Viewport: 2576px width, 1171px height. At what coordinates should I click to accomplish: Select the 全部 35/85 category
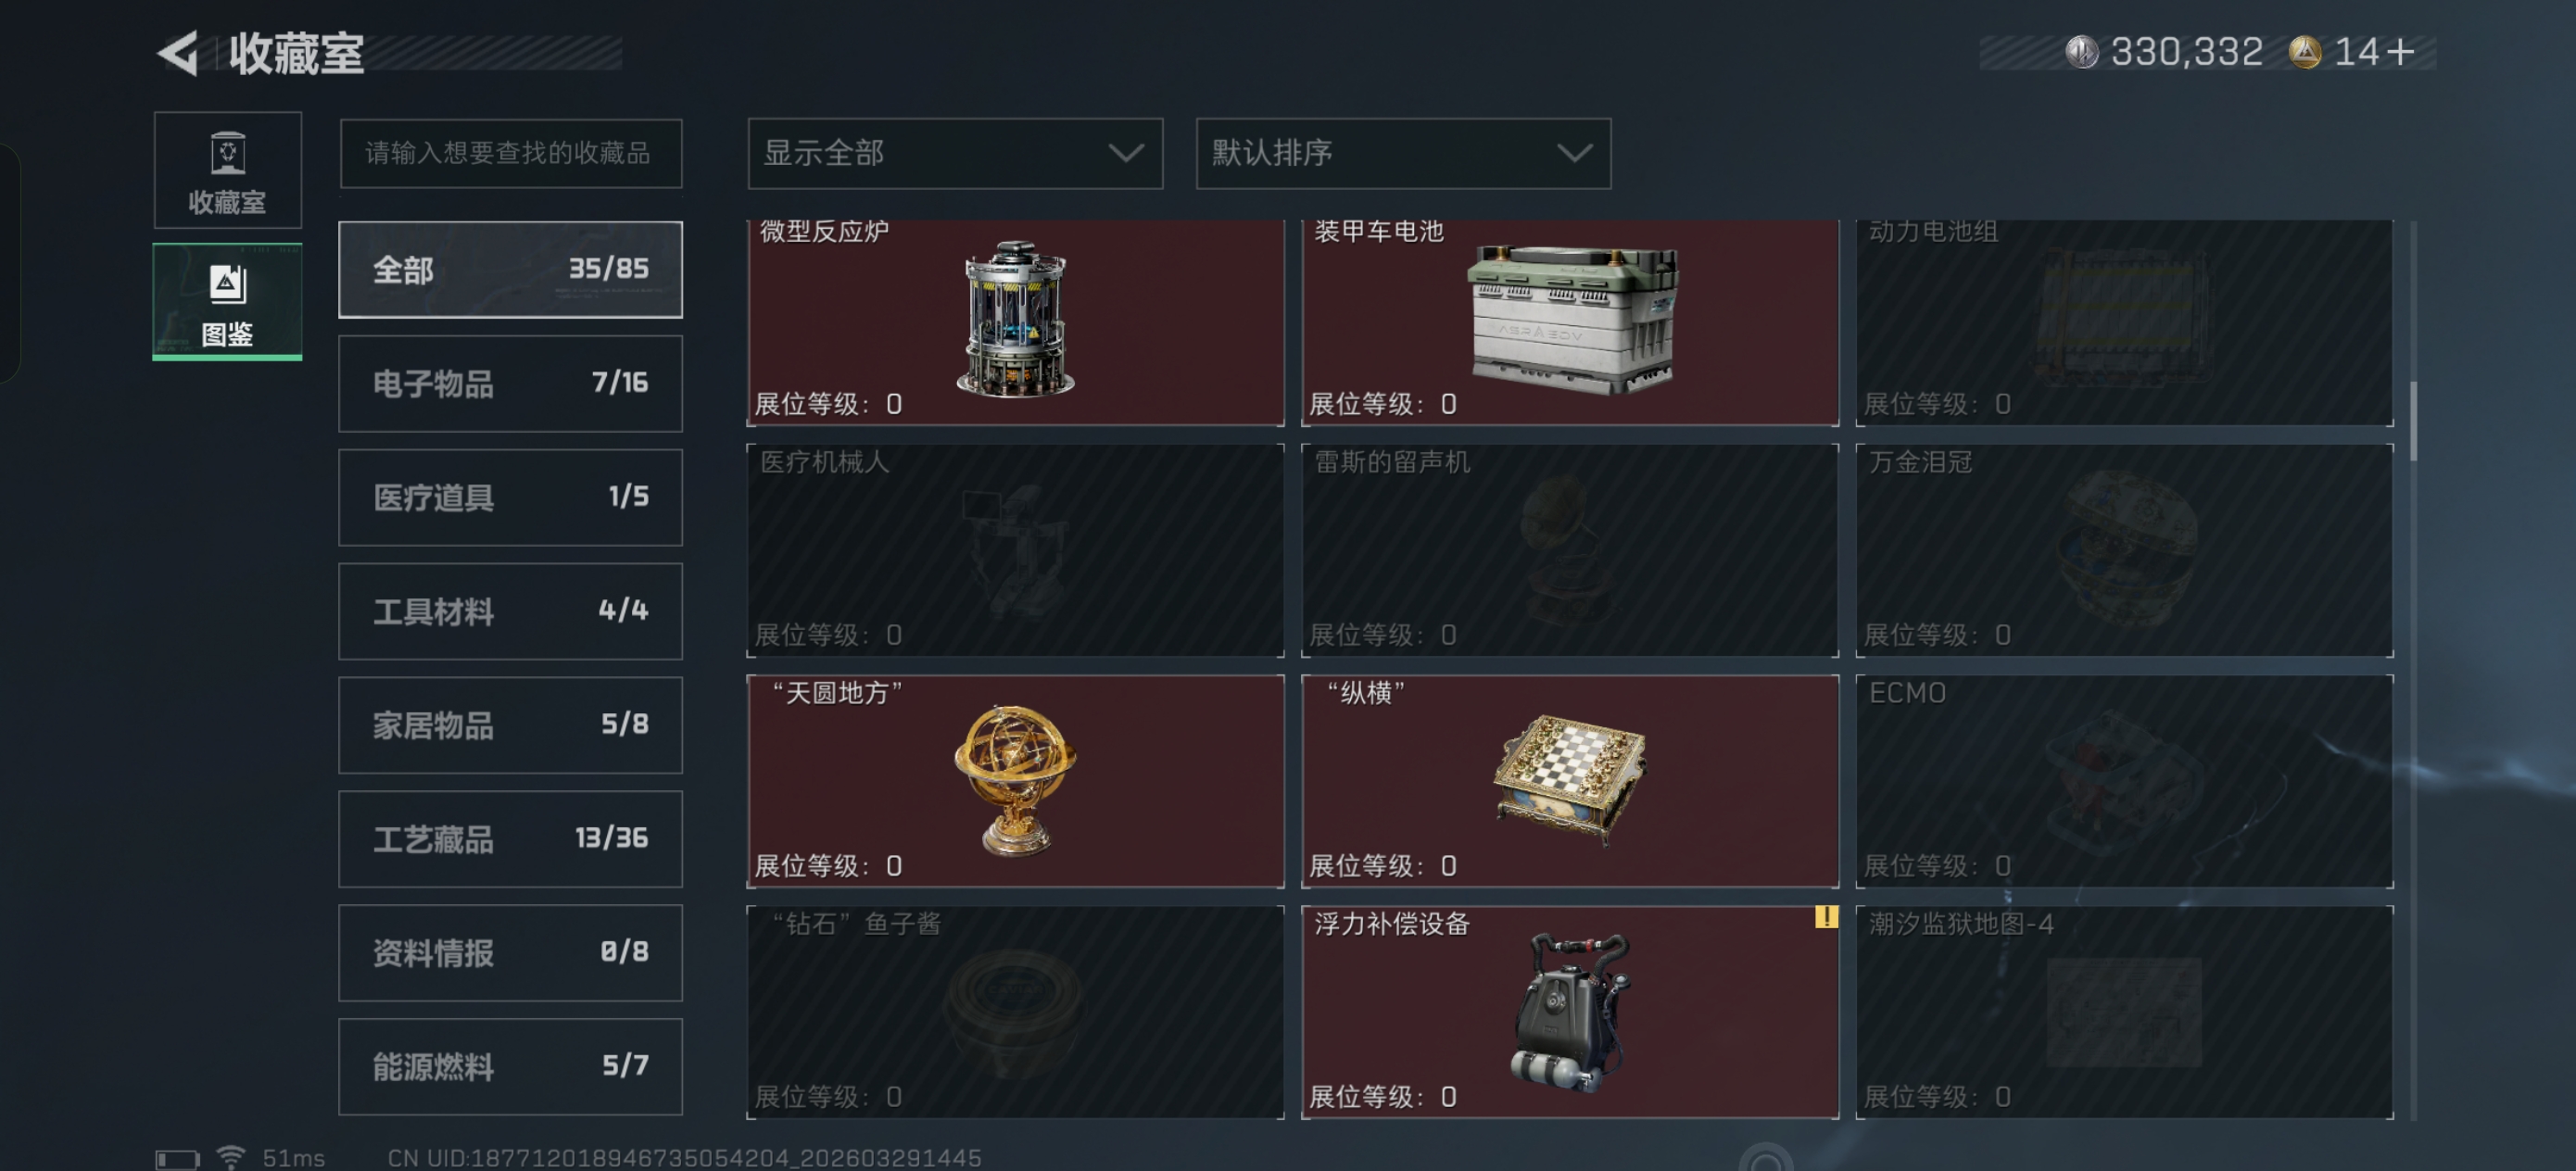click(x=510, y=270)
